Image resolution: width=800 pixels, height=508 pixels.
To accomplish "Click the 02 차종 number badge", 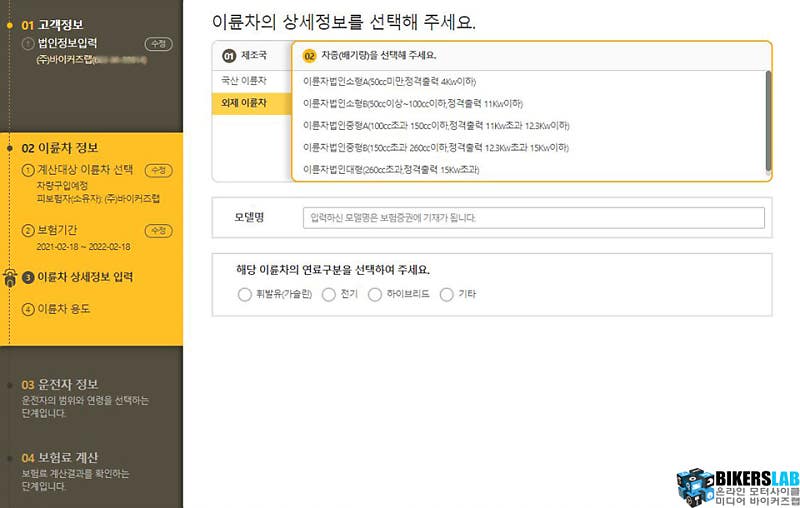I will coord(309,56).
